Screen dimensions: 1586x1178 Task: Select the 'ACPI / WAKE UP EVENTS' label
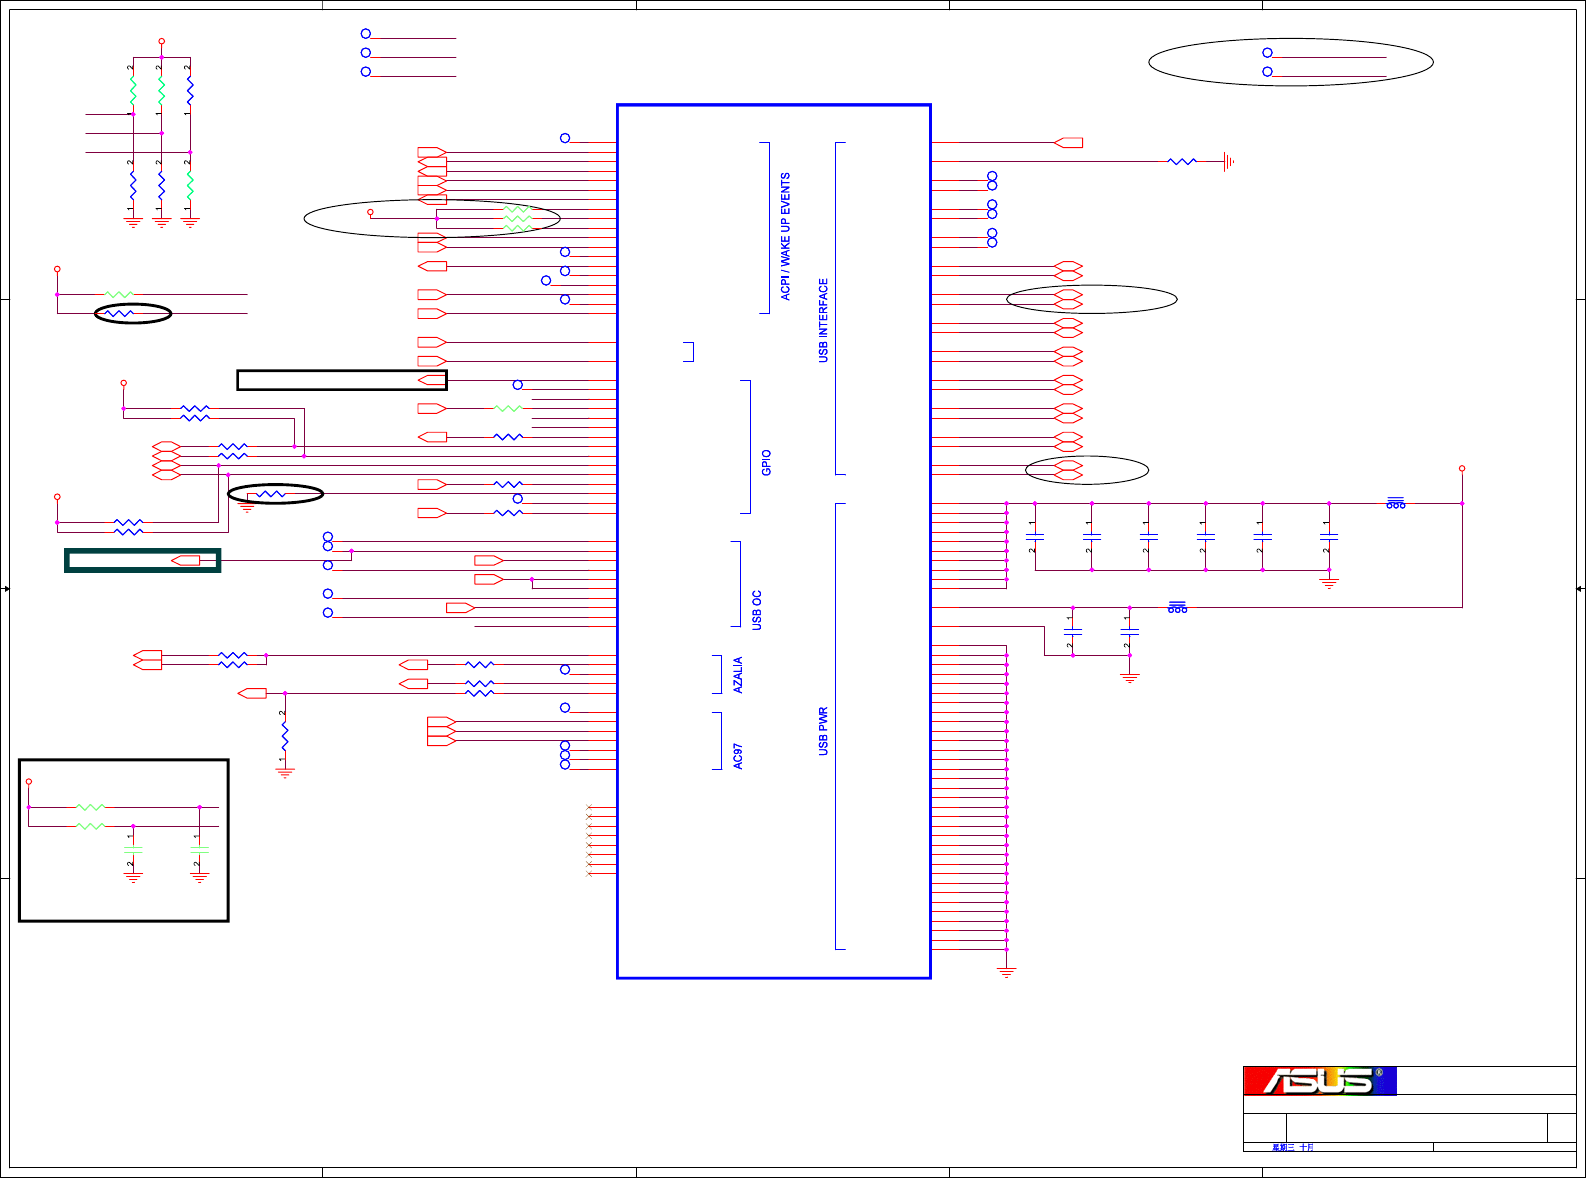pyautogui.click(x=785, y=237)
